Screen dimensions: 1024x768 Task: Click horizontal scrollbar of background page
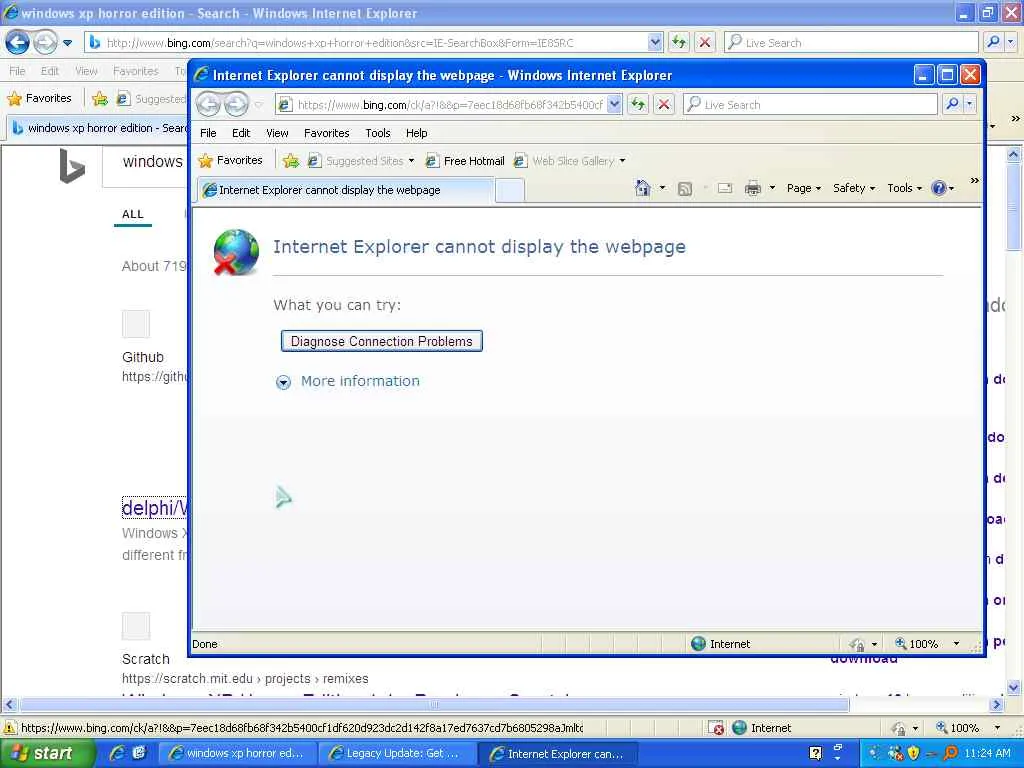[434, 704]
